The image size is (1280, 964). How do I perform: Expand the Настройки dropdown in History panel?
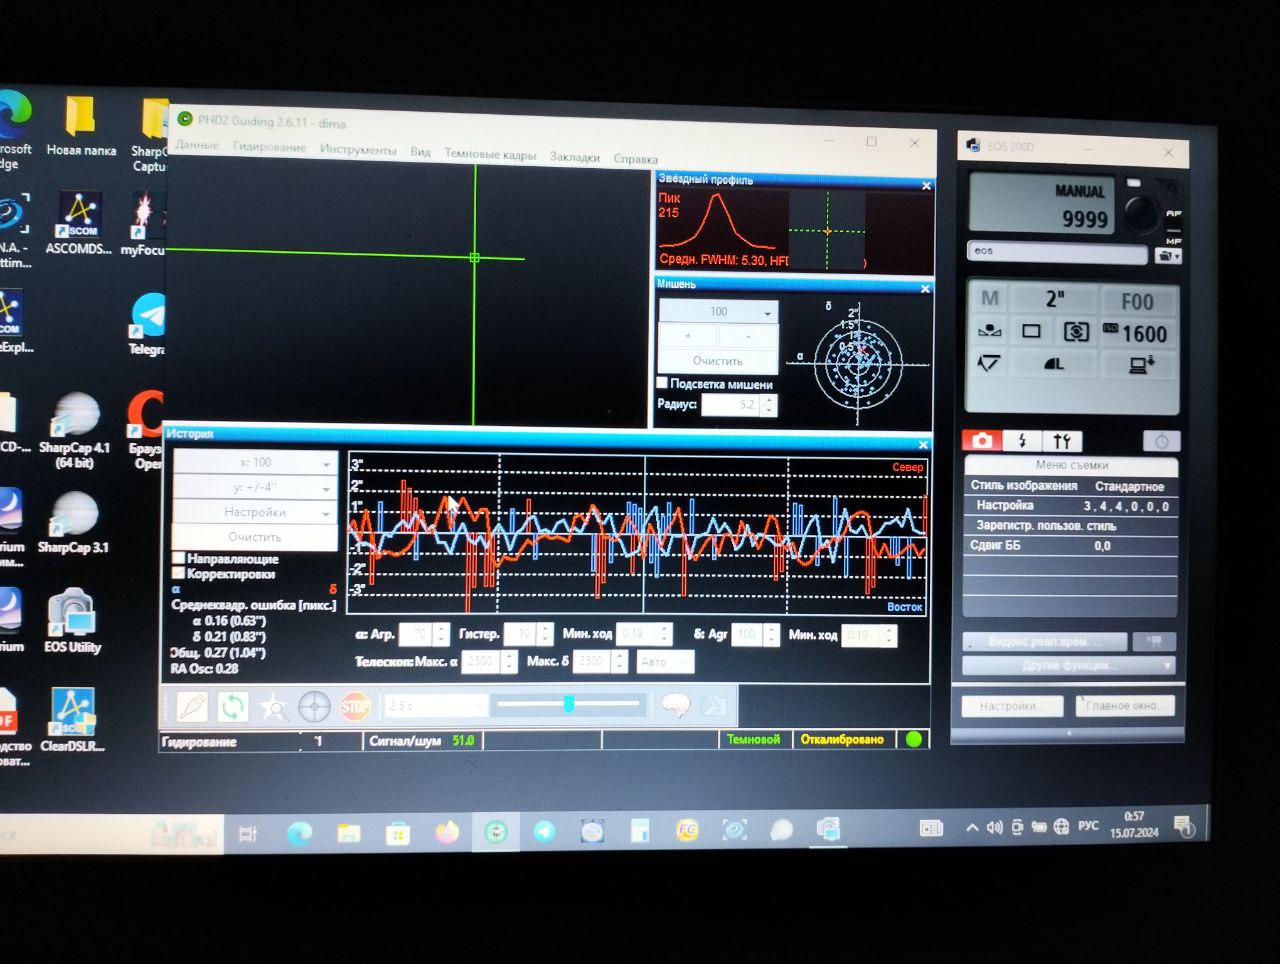point(255,512)
